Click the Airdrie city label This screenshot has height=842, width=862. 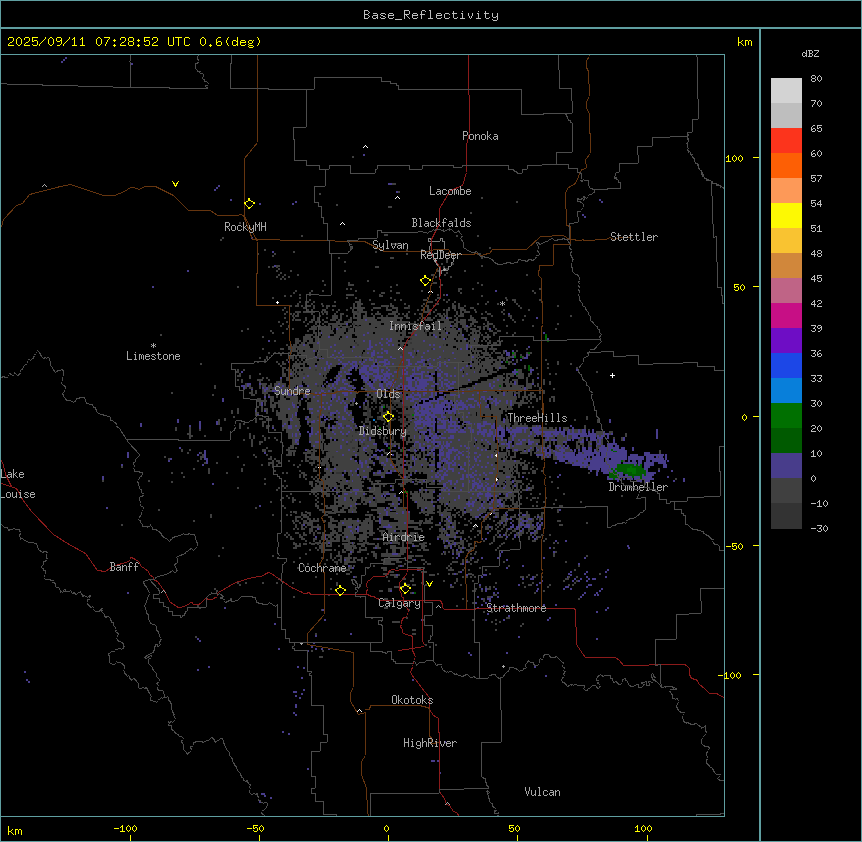click(404, 537)
